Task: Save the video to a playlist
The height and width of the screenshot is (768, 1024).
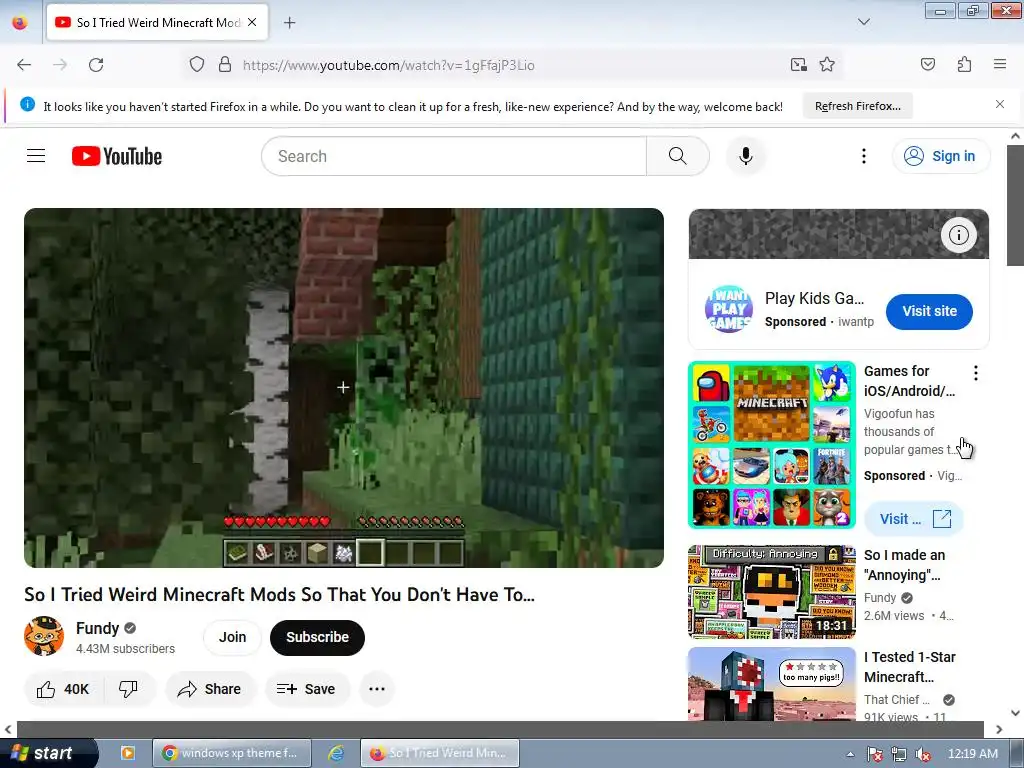Action: (306, 689)
